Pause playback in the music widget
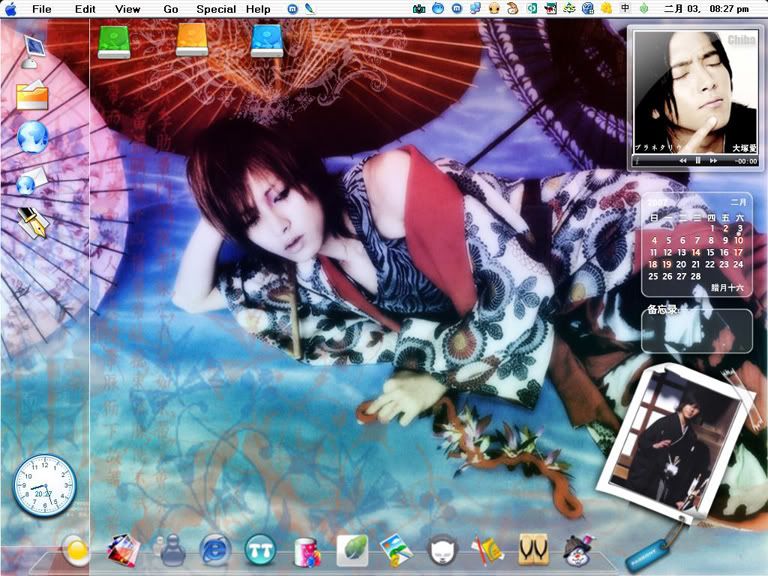The image size is (768, 576). (x=698, y=160)
